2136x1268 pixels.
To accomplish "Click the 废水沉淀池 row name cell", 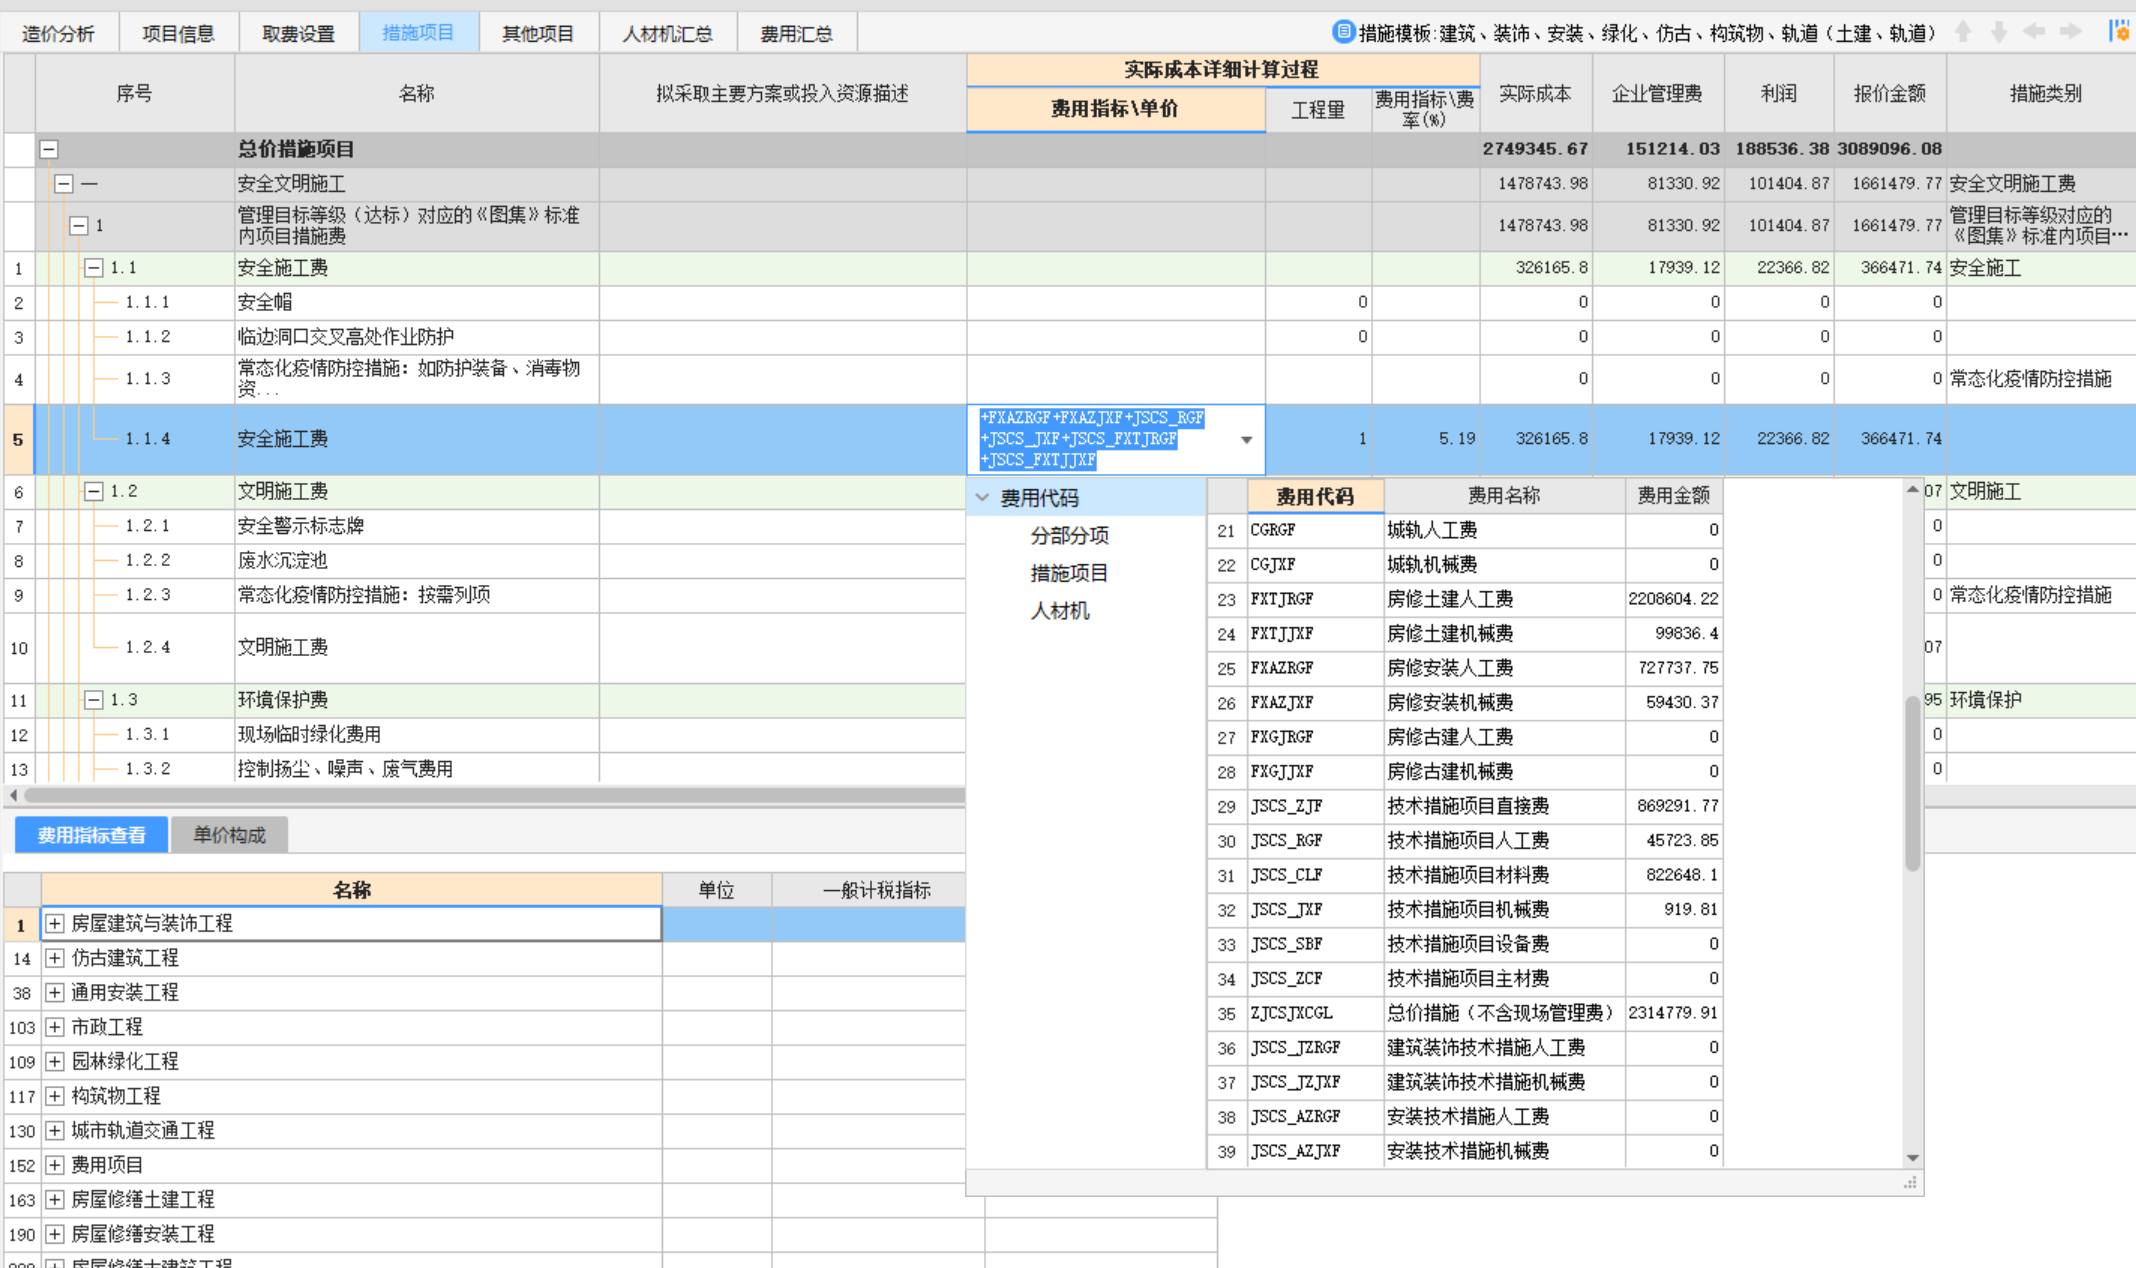I will (x=417, y=561).
